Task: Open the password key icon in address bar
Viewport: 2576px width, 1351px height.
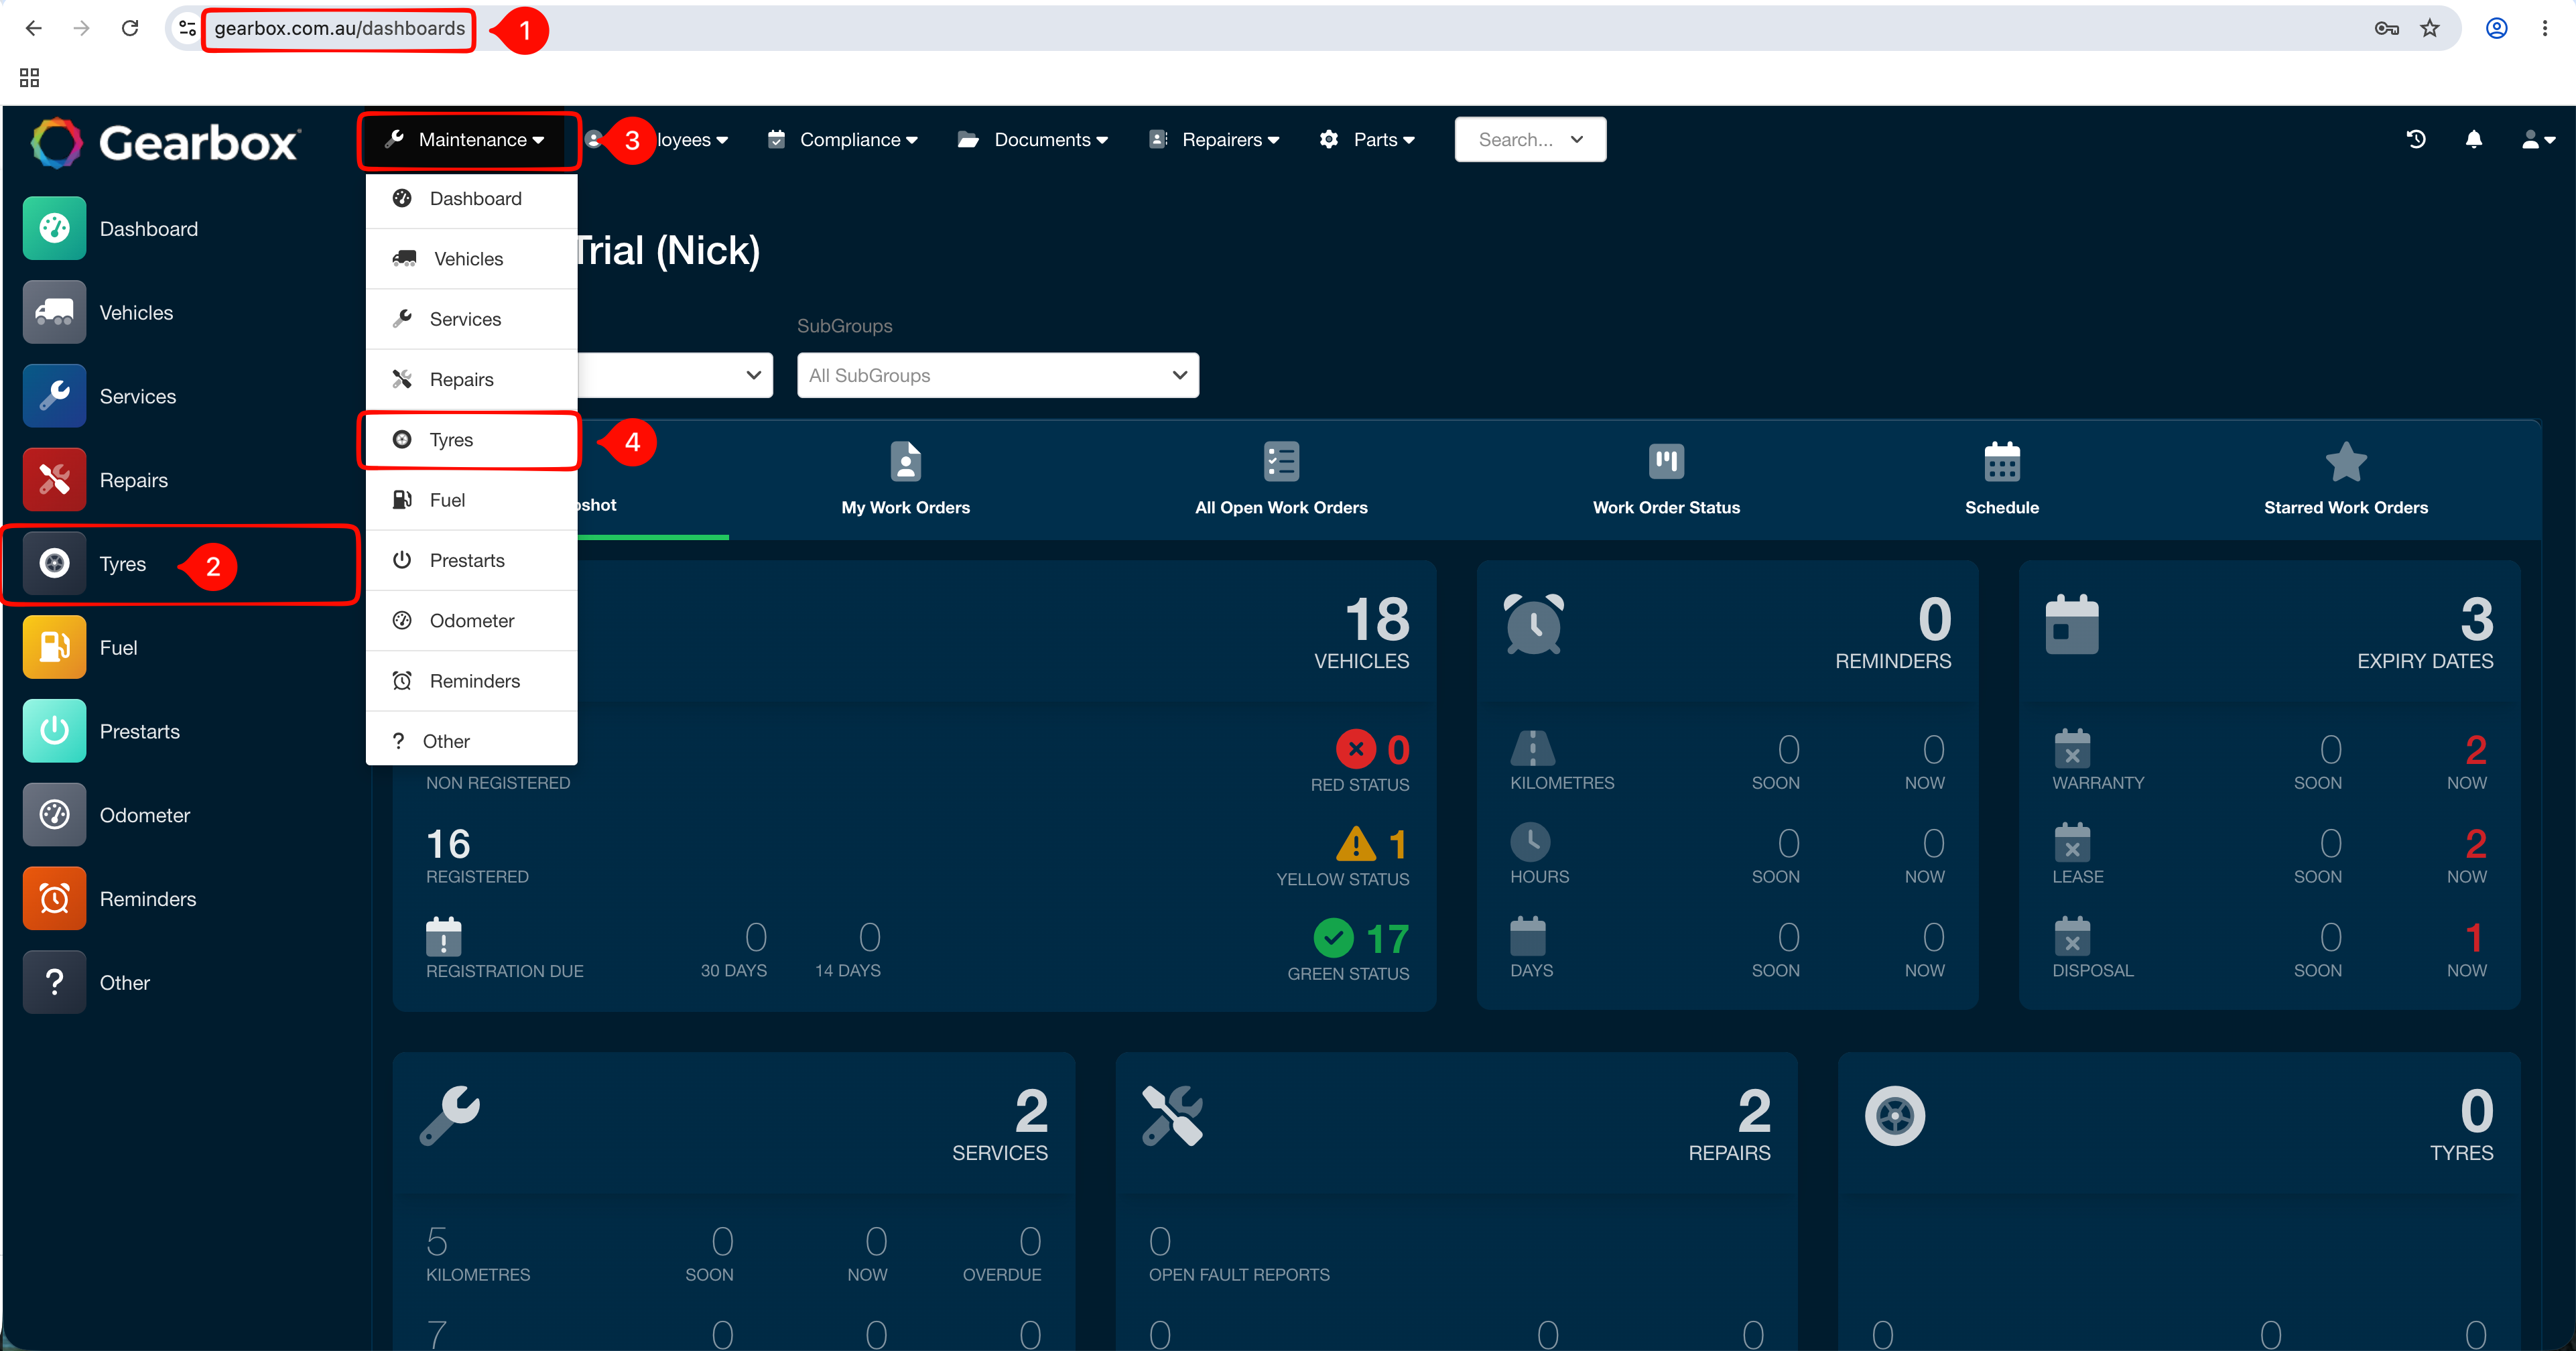Action: [x=2387, y=28]
